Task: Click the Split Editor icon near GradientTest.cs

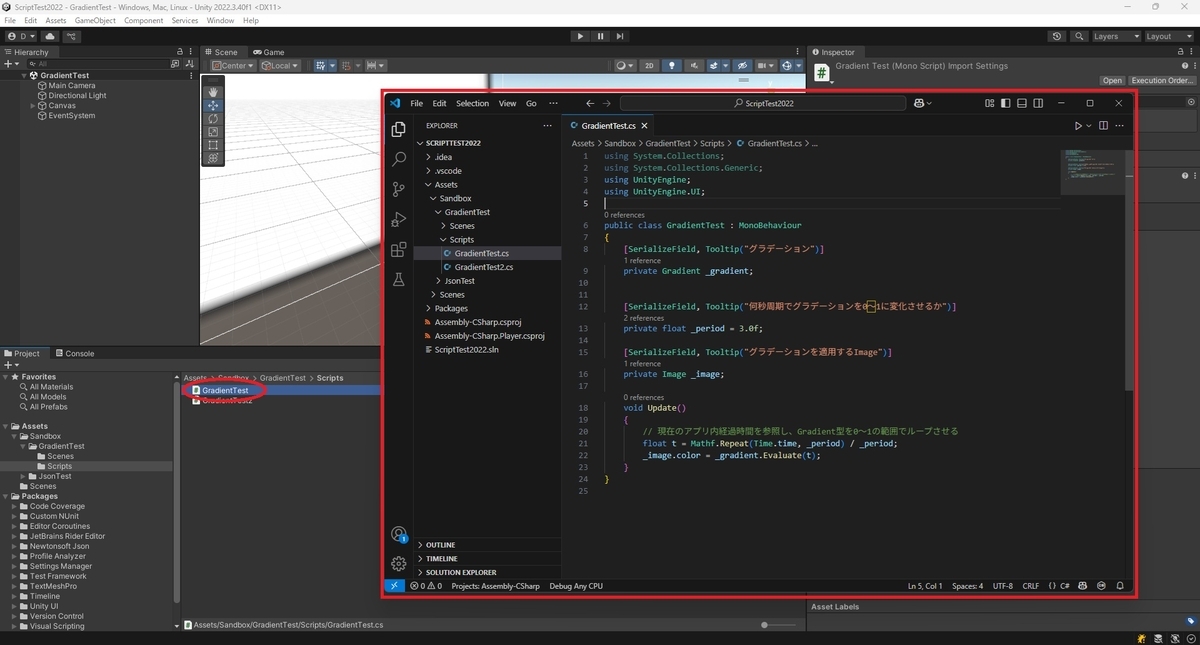Action: click(x=1101, y=125)
